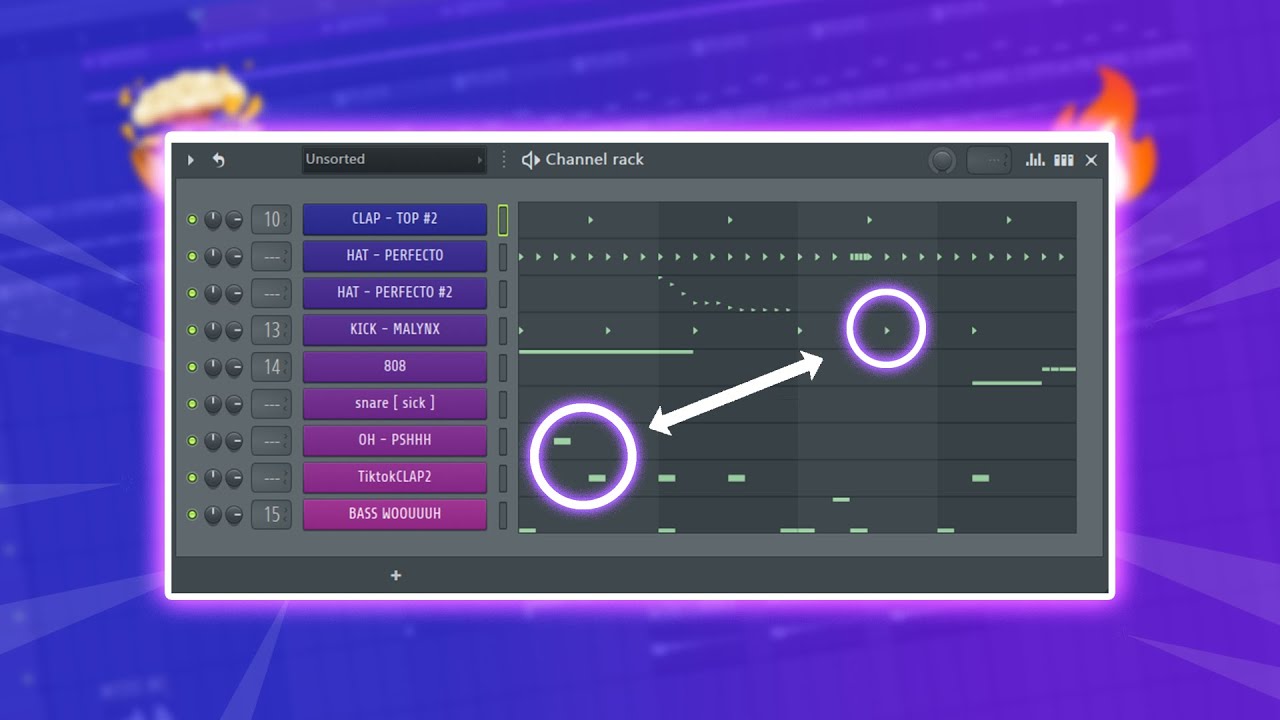
Task: Open the HAT - PERFECTO #2 channel button
Action: pos(395,293)
